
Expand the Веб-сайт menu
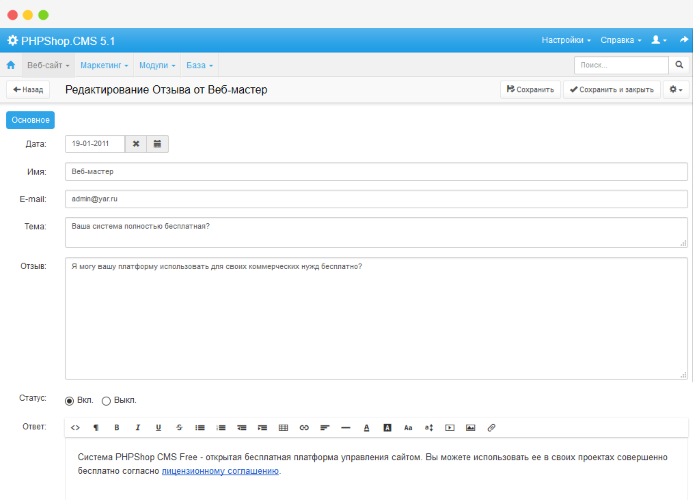(48, 65)
